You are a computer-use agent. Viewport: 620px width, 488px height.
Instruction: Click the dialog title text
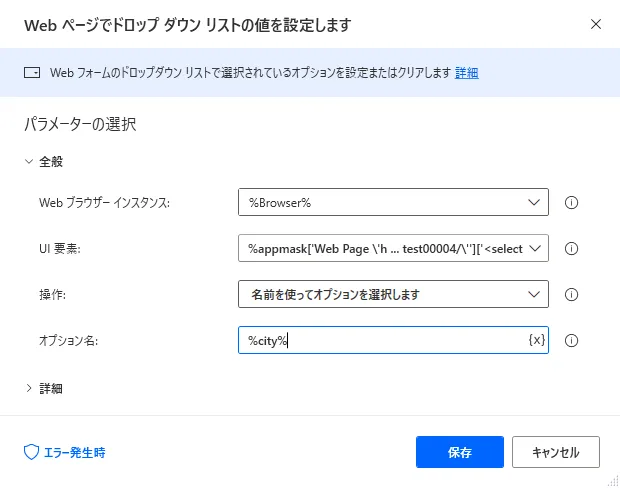(187, 23)
